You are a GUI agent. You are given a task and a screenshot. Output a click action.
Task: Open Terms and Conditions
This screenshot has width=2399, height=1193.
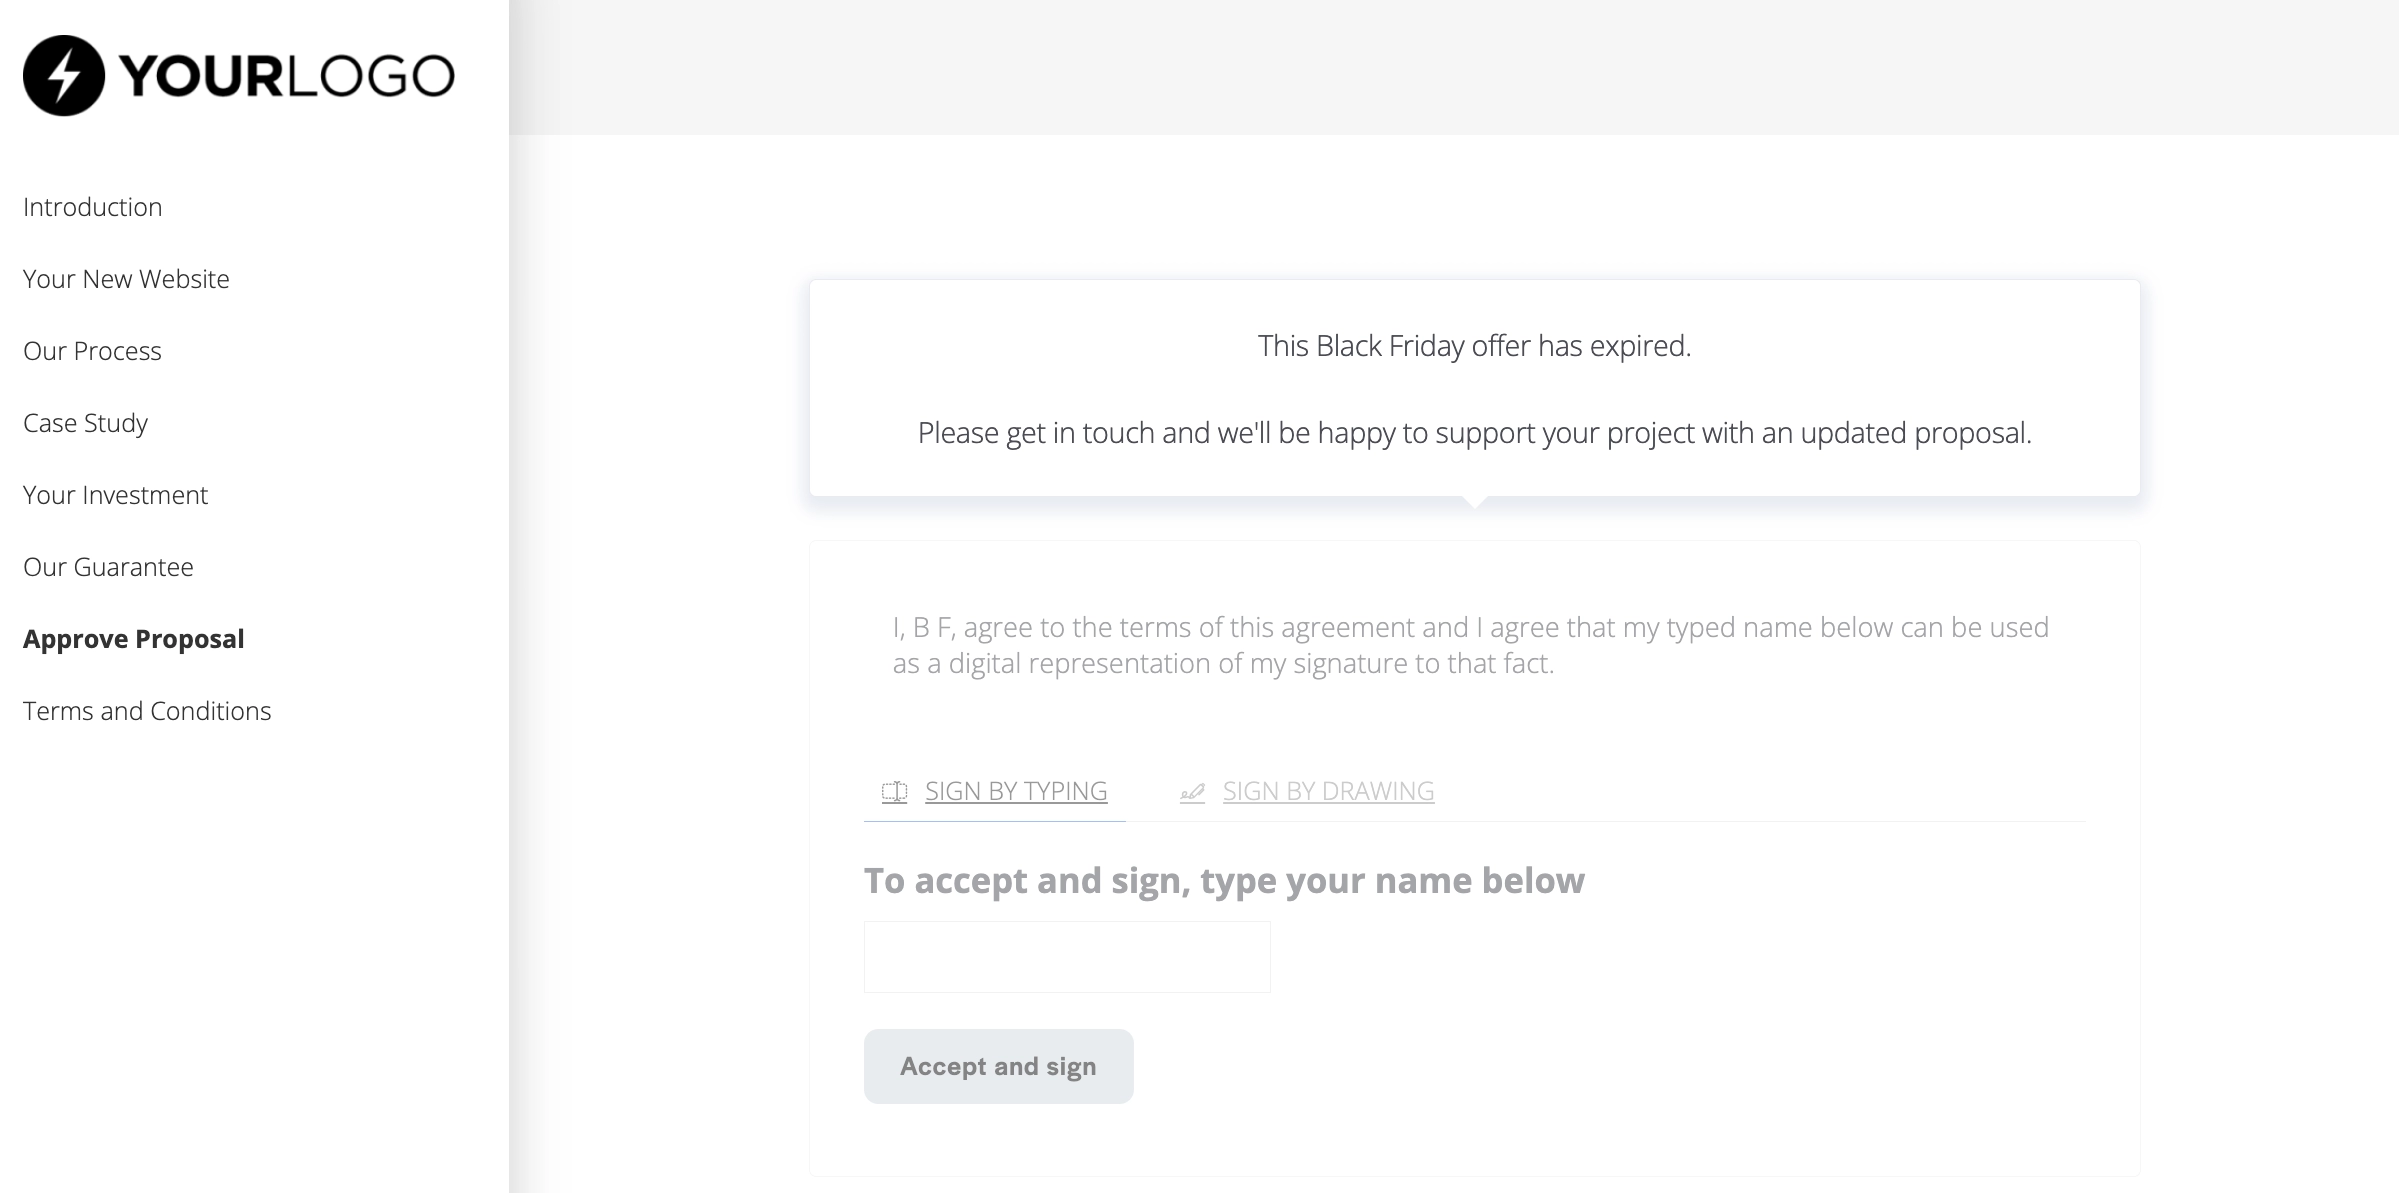147,711
